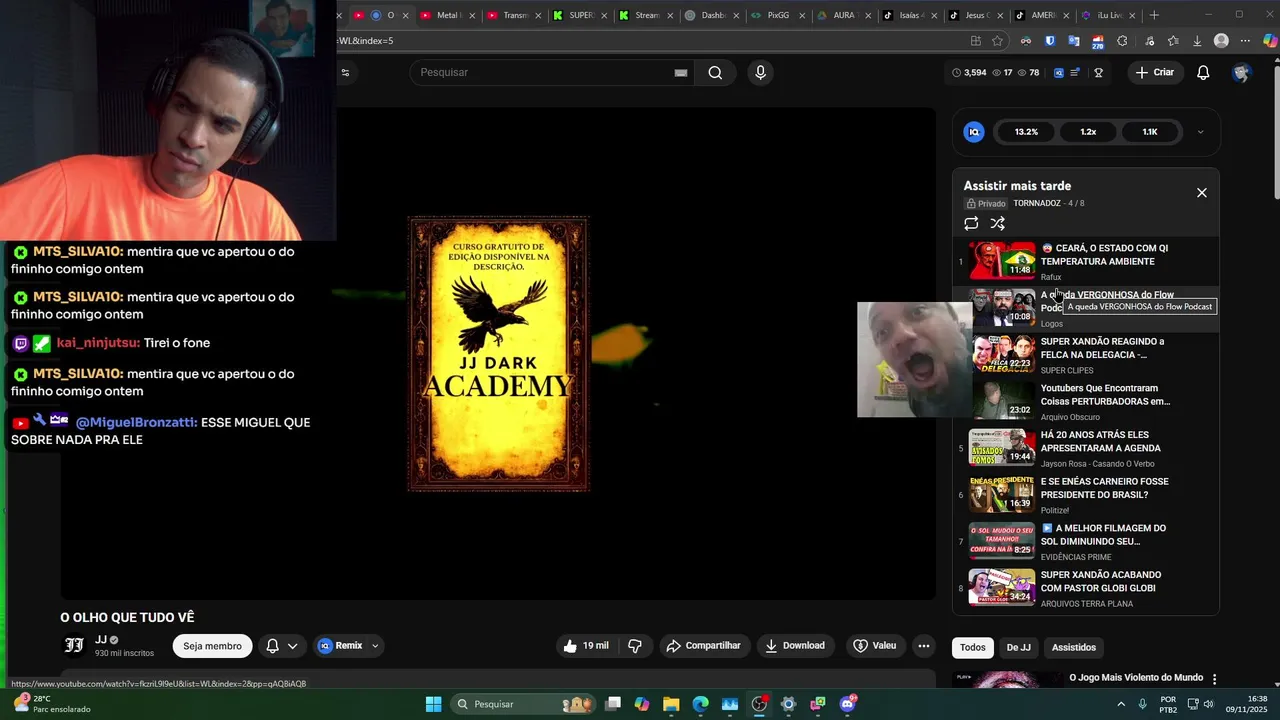Click Seja membro button
1280x720 pixels.
point(212,646)
